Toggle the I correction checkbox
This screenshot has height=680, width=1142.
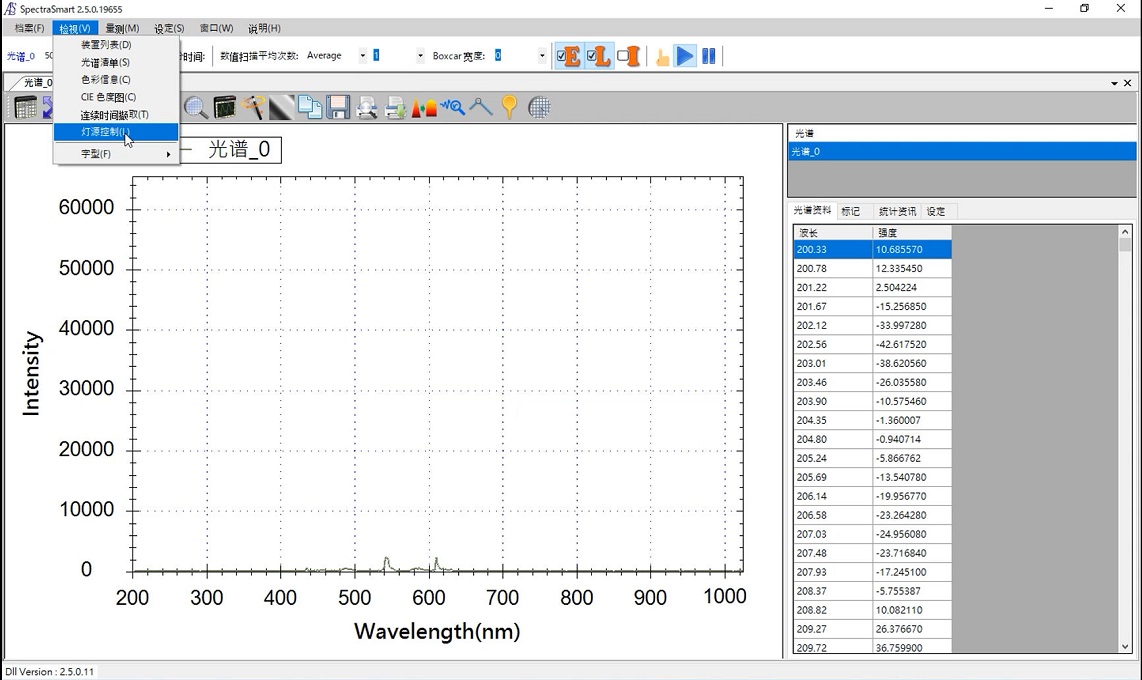click(x=629, y=56)
